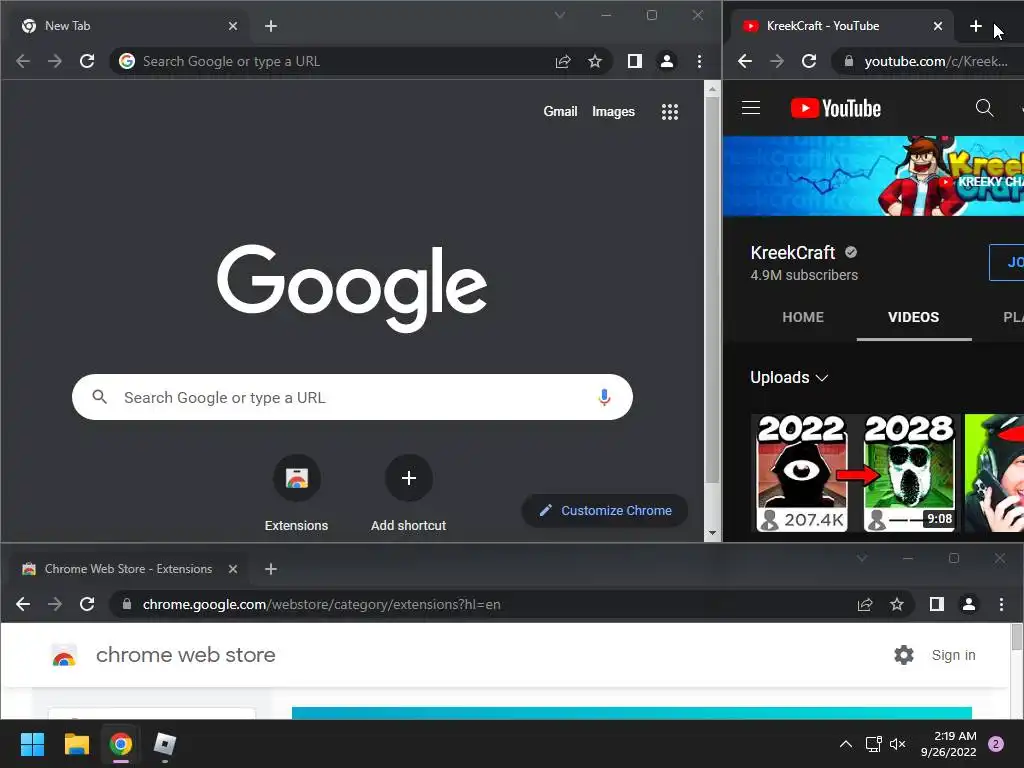Click scroll-down arrow on New Tab scrollbar

(712, 534)
